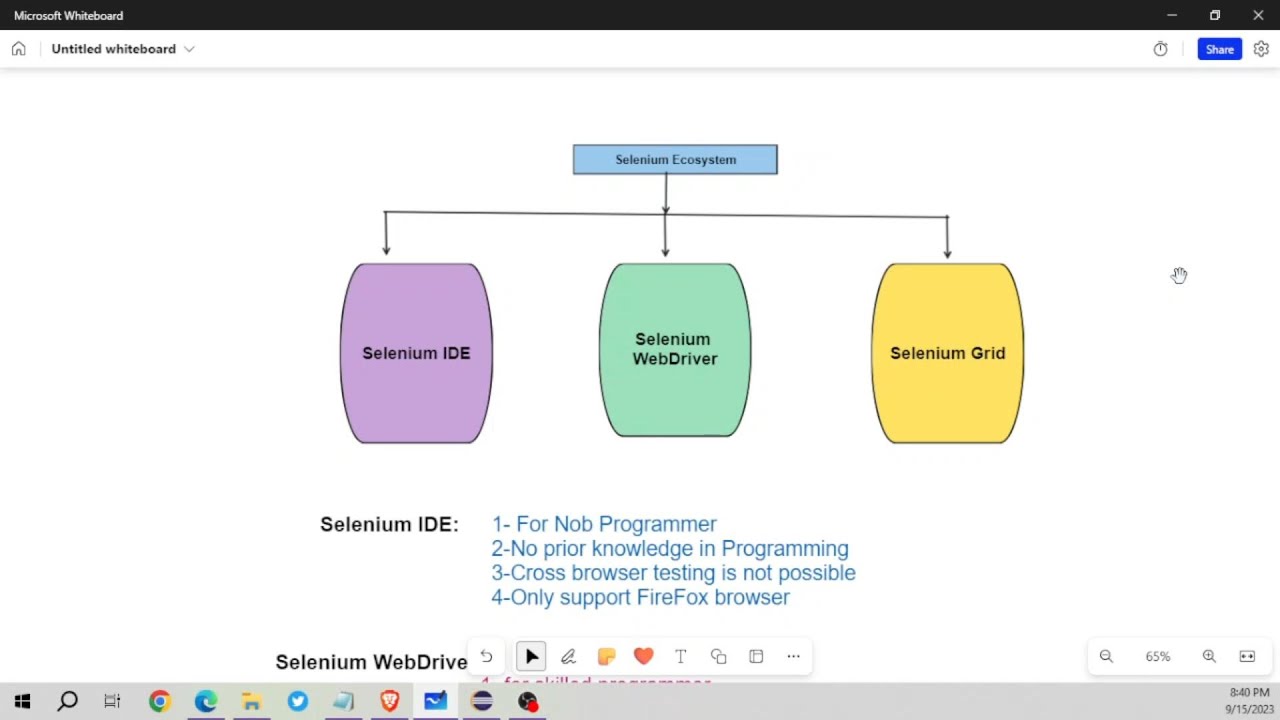
Task: Click the "Selenium IDE:" heading text
Action: click(x=389, y=524)
